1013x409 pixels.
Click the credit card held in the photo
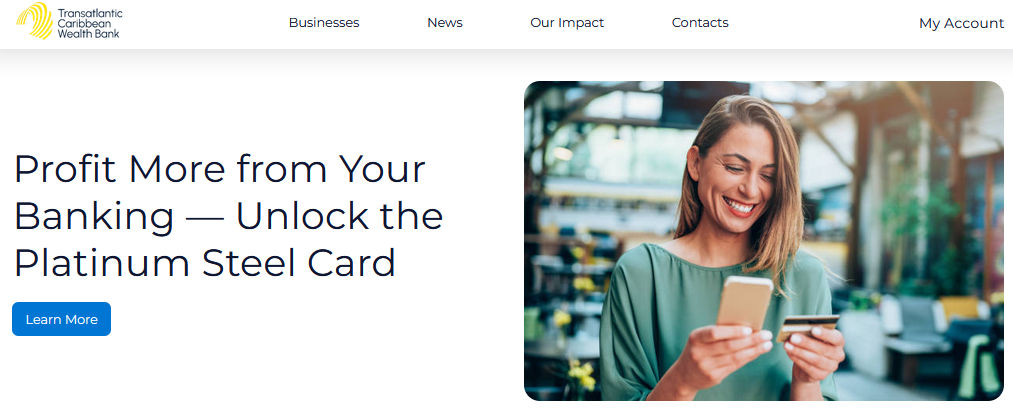pos(806,327)
